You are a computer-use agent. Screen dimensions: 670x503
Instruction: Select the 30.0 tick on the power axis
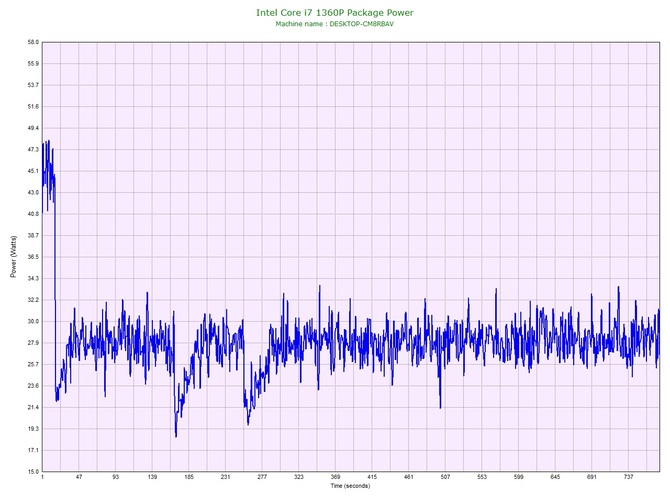[x=32, y=321]
